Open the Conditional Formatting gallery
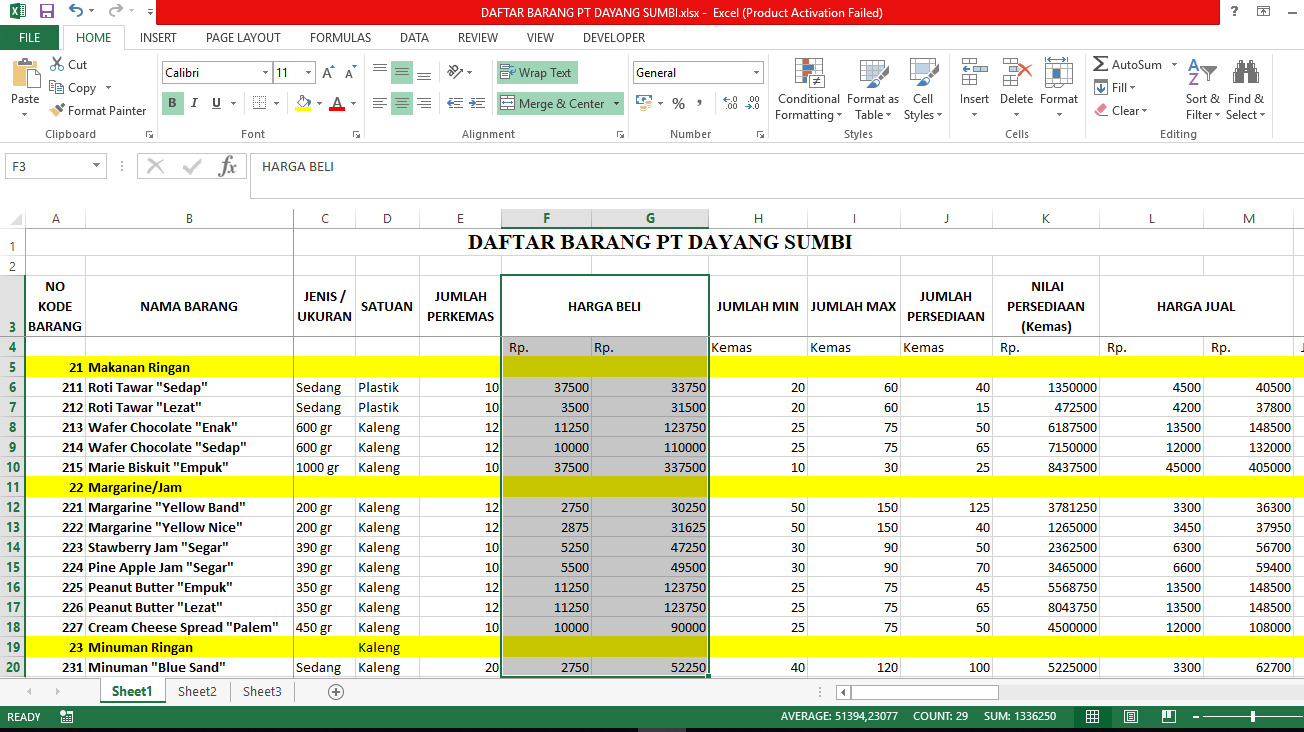The image size is (1304, 732). coord(807,90)
